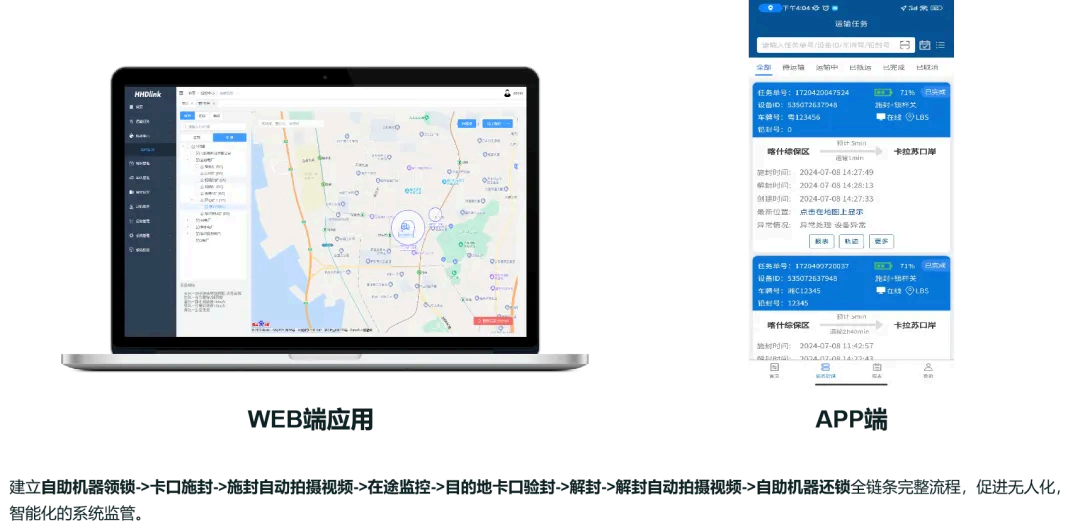Viewport: 1080px width, 529px height.
Task: Click the 报表 button
Action: click(821, 241)
